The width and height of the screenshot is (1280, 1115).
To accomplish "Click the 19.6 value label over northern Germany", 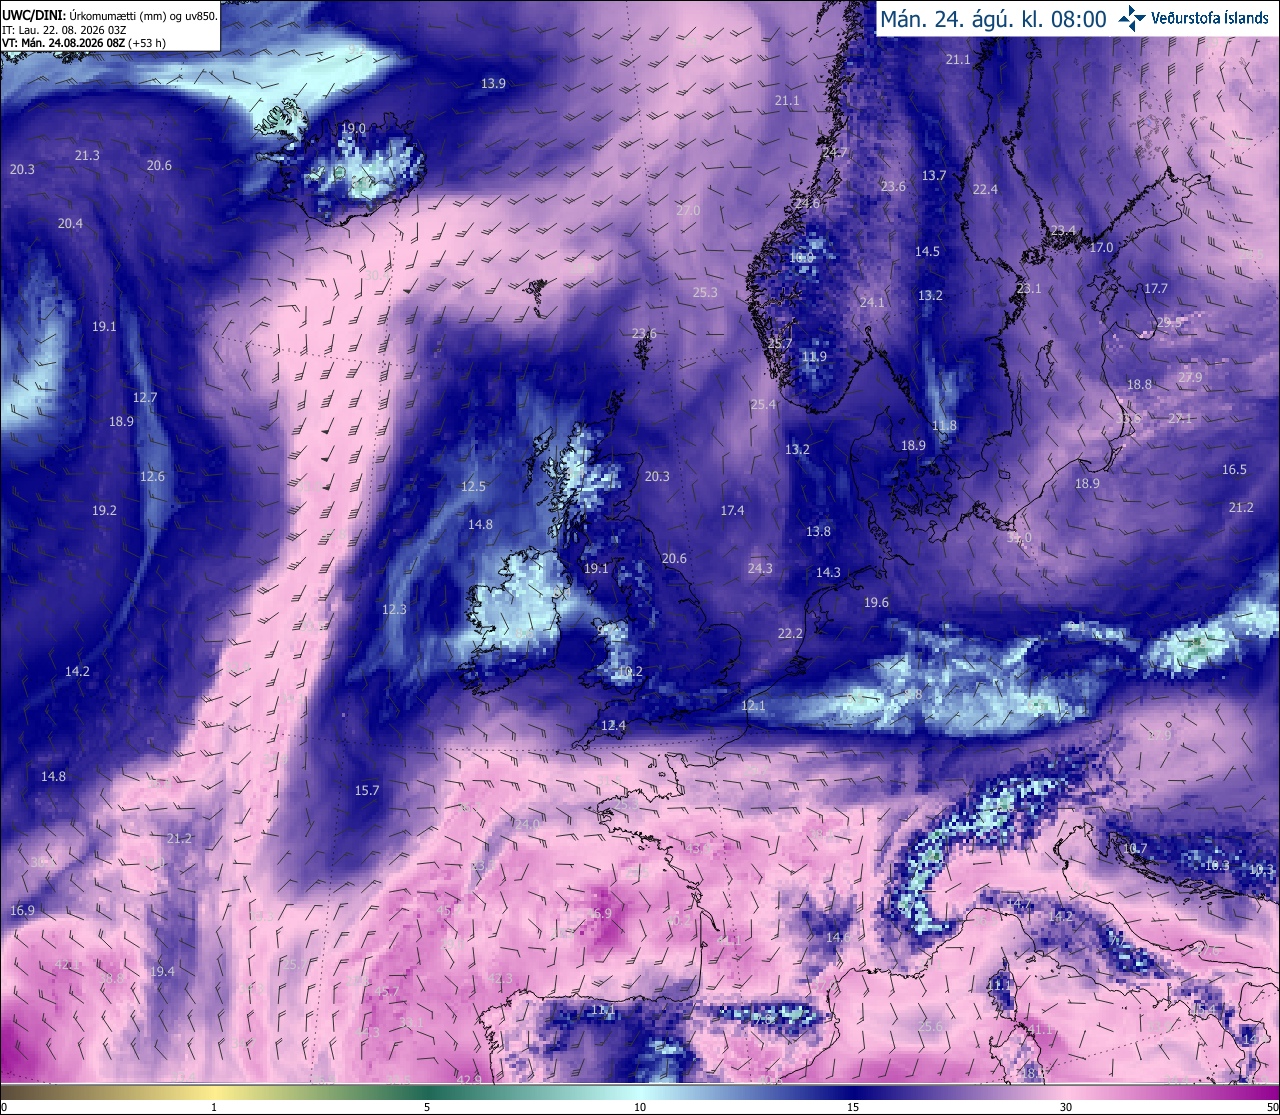I will [876, 603].
